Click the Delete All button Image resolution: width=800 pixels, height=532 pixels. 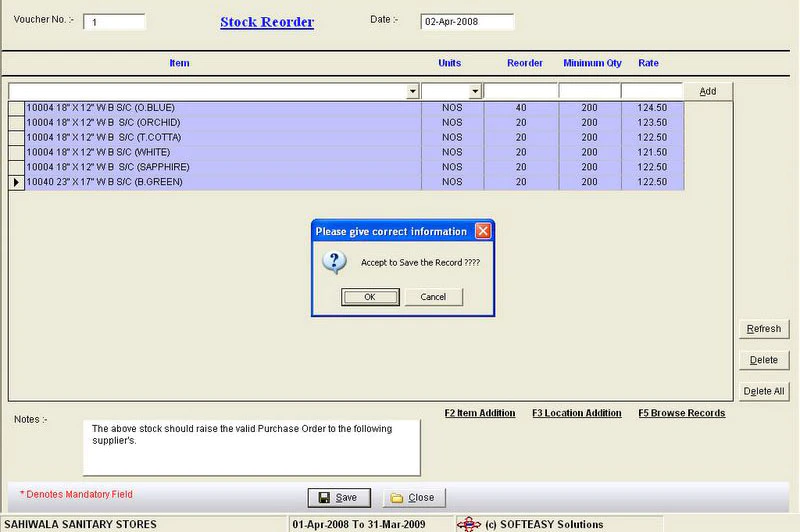(764, 391)
